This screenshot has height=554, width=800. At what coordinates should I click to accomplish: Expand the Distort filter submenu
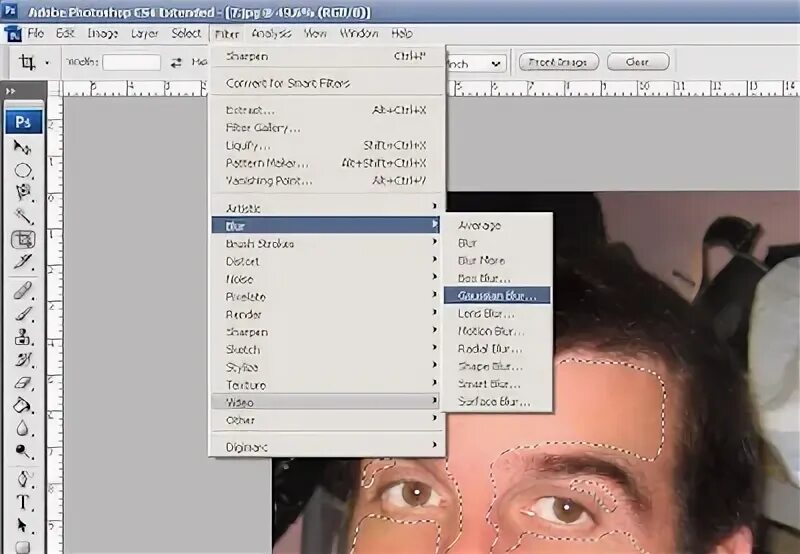point(326,261)
